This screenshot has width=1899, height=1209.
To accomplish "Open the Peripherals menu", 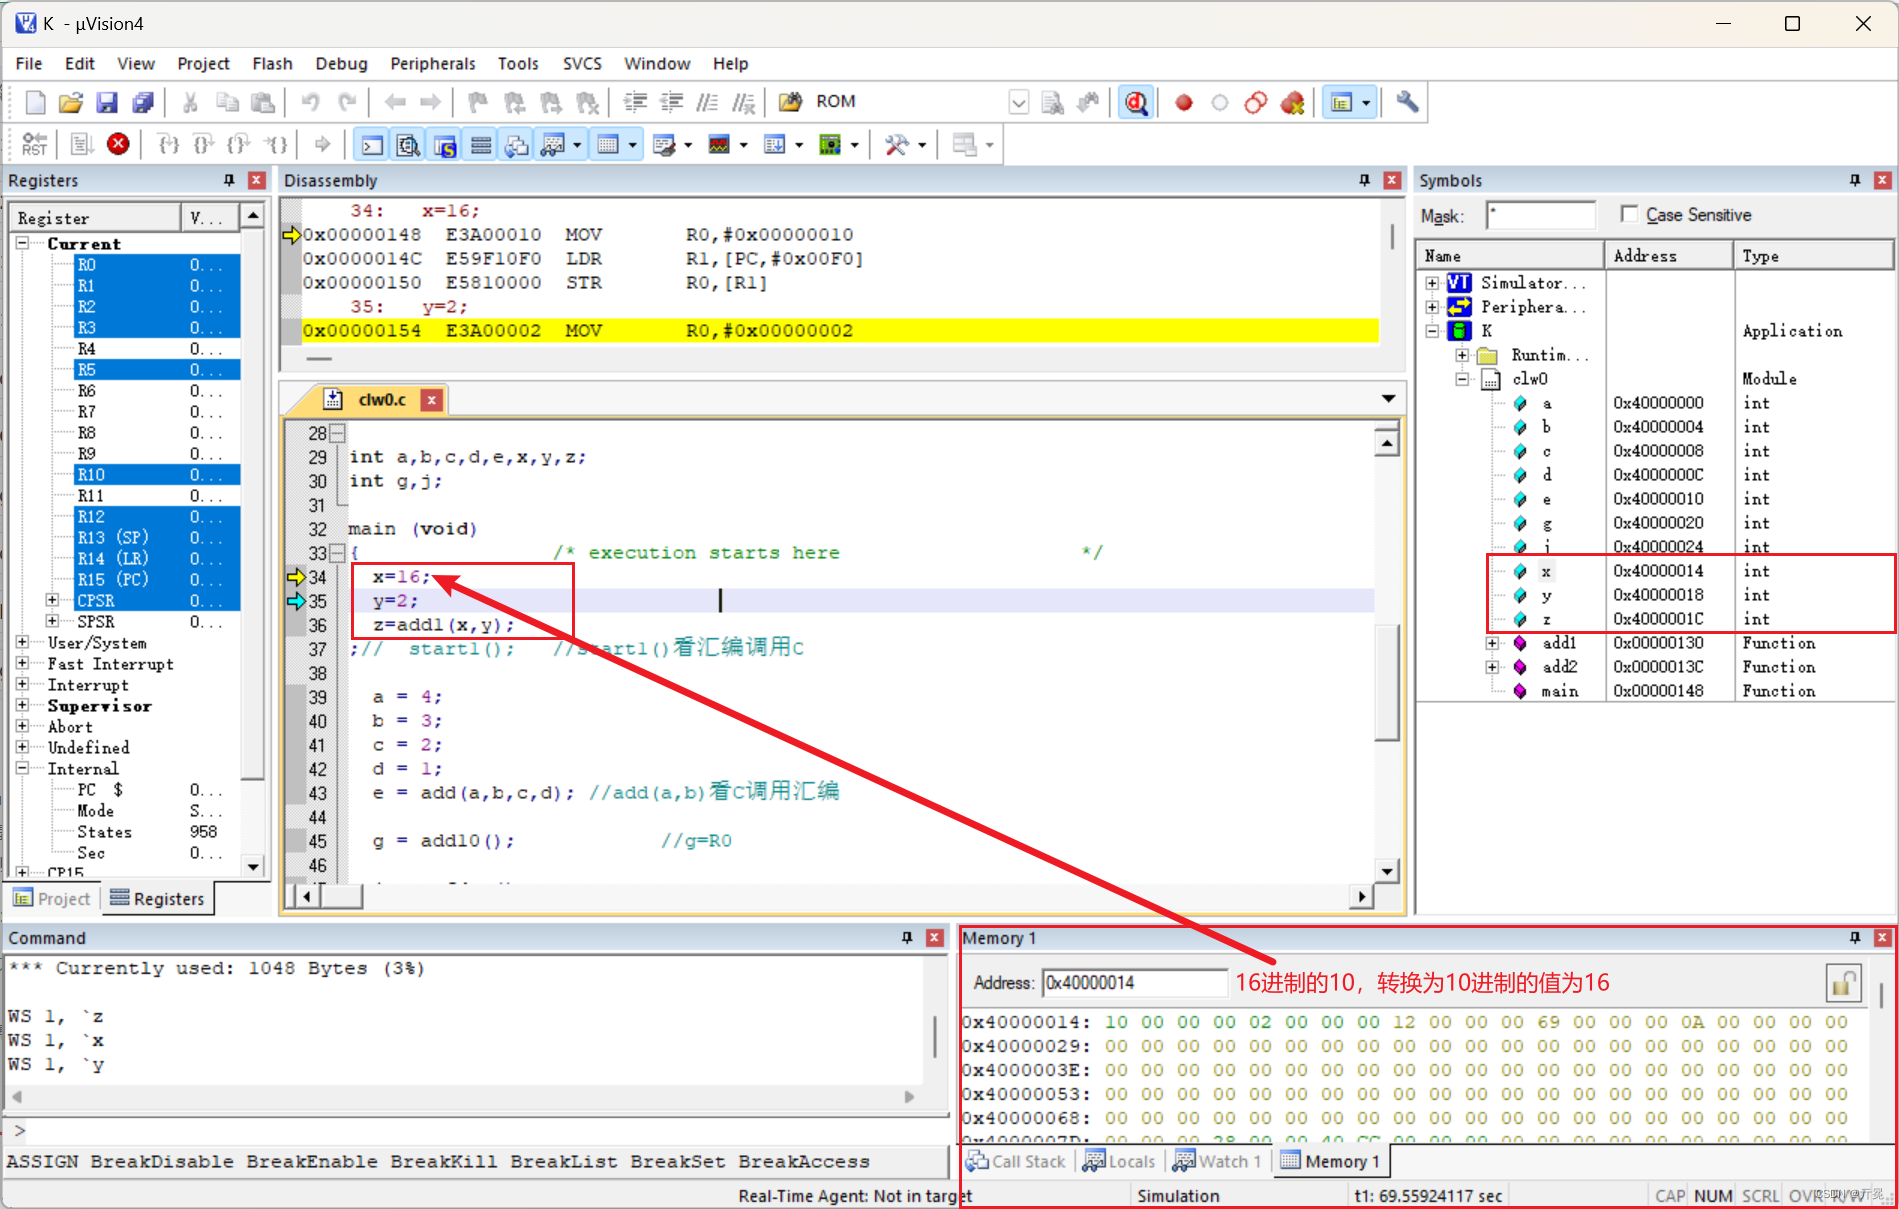I will 432,63.
